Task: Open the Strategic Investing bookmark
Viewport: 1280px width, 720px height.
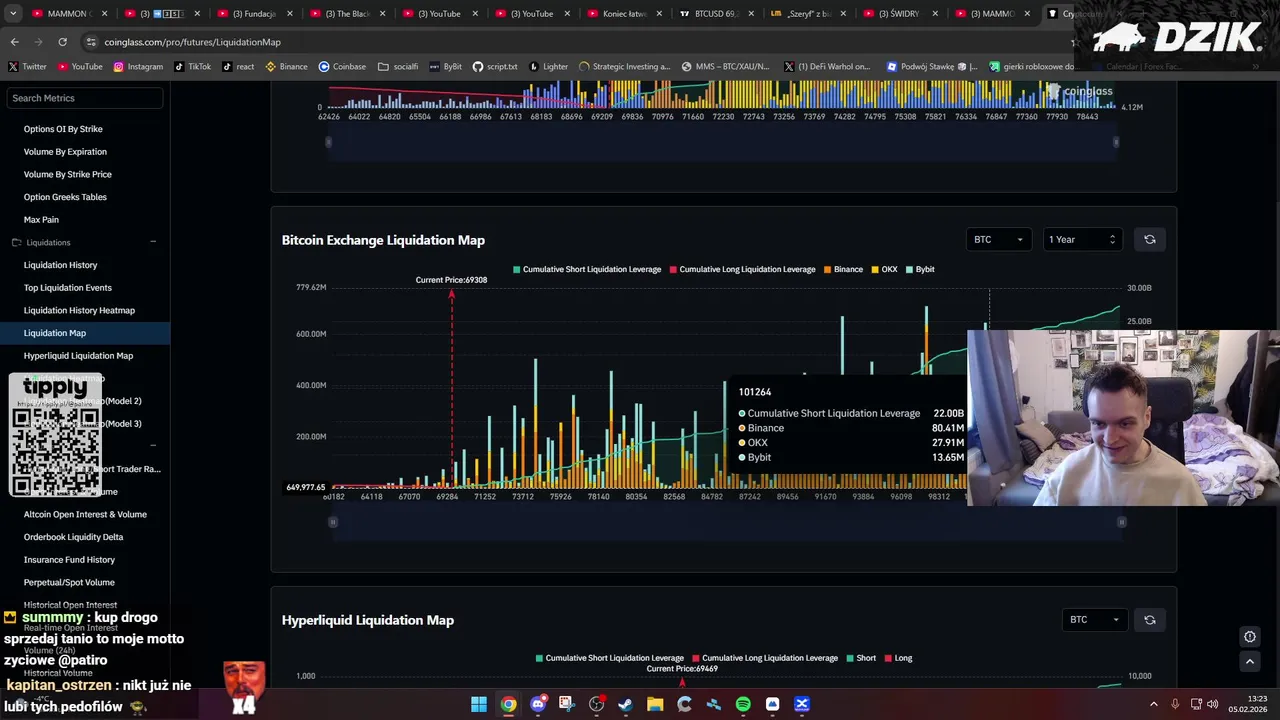Action: (624, 66)
